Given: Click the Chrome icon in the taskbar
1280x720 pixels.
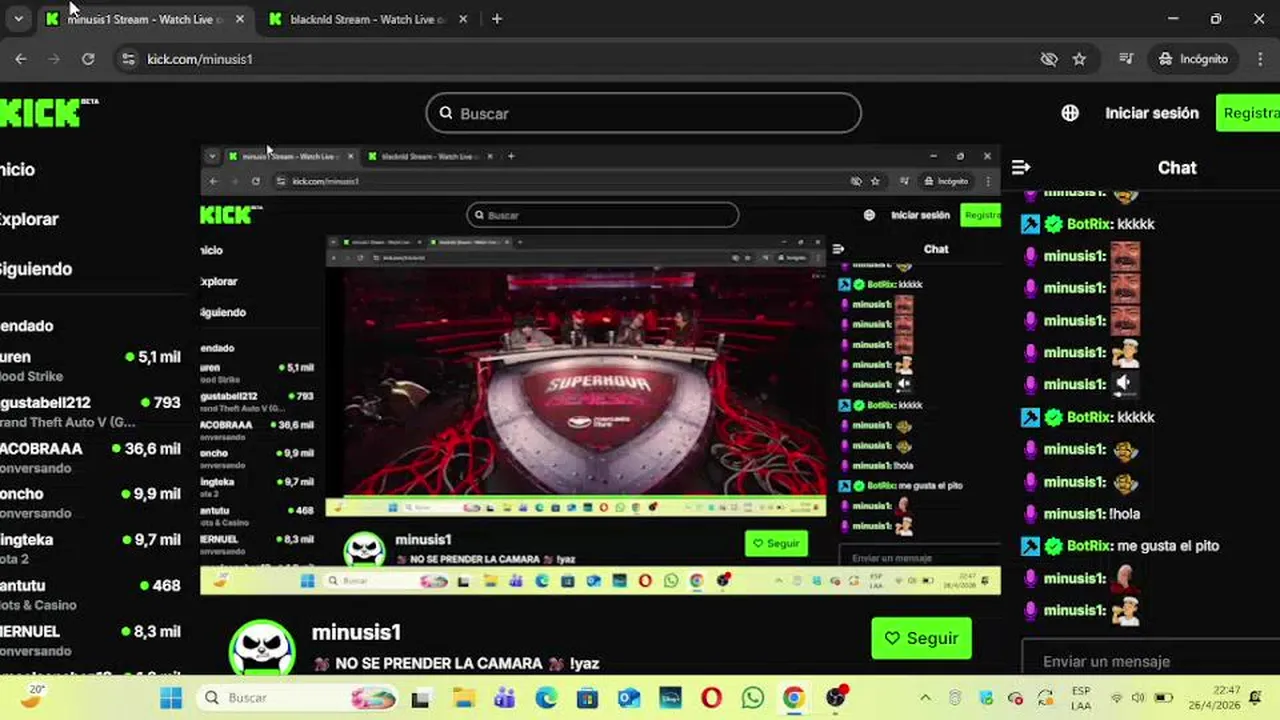Looking at the screenshot, I should coord(794,698).
